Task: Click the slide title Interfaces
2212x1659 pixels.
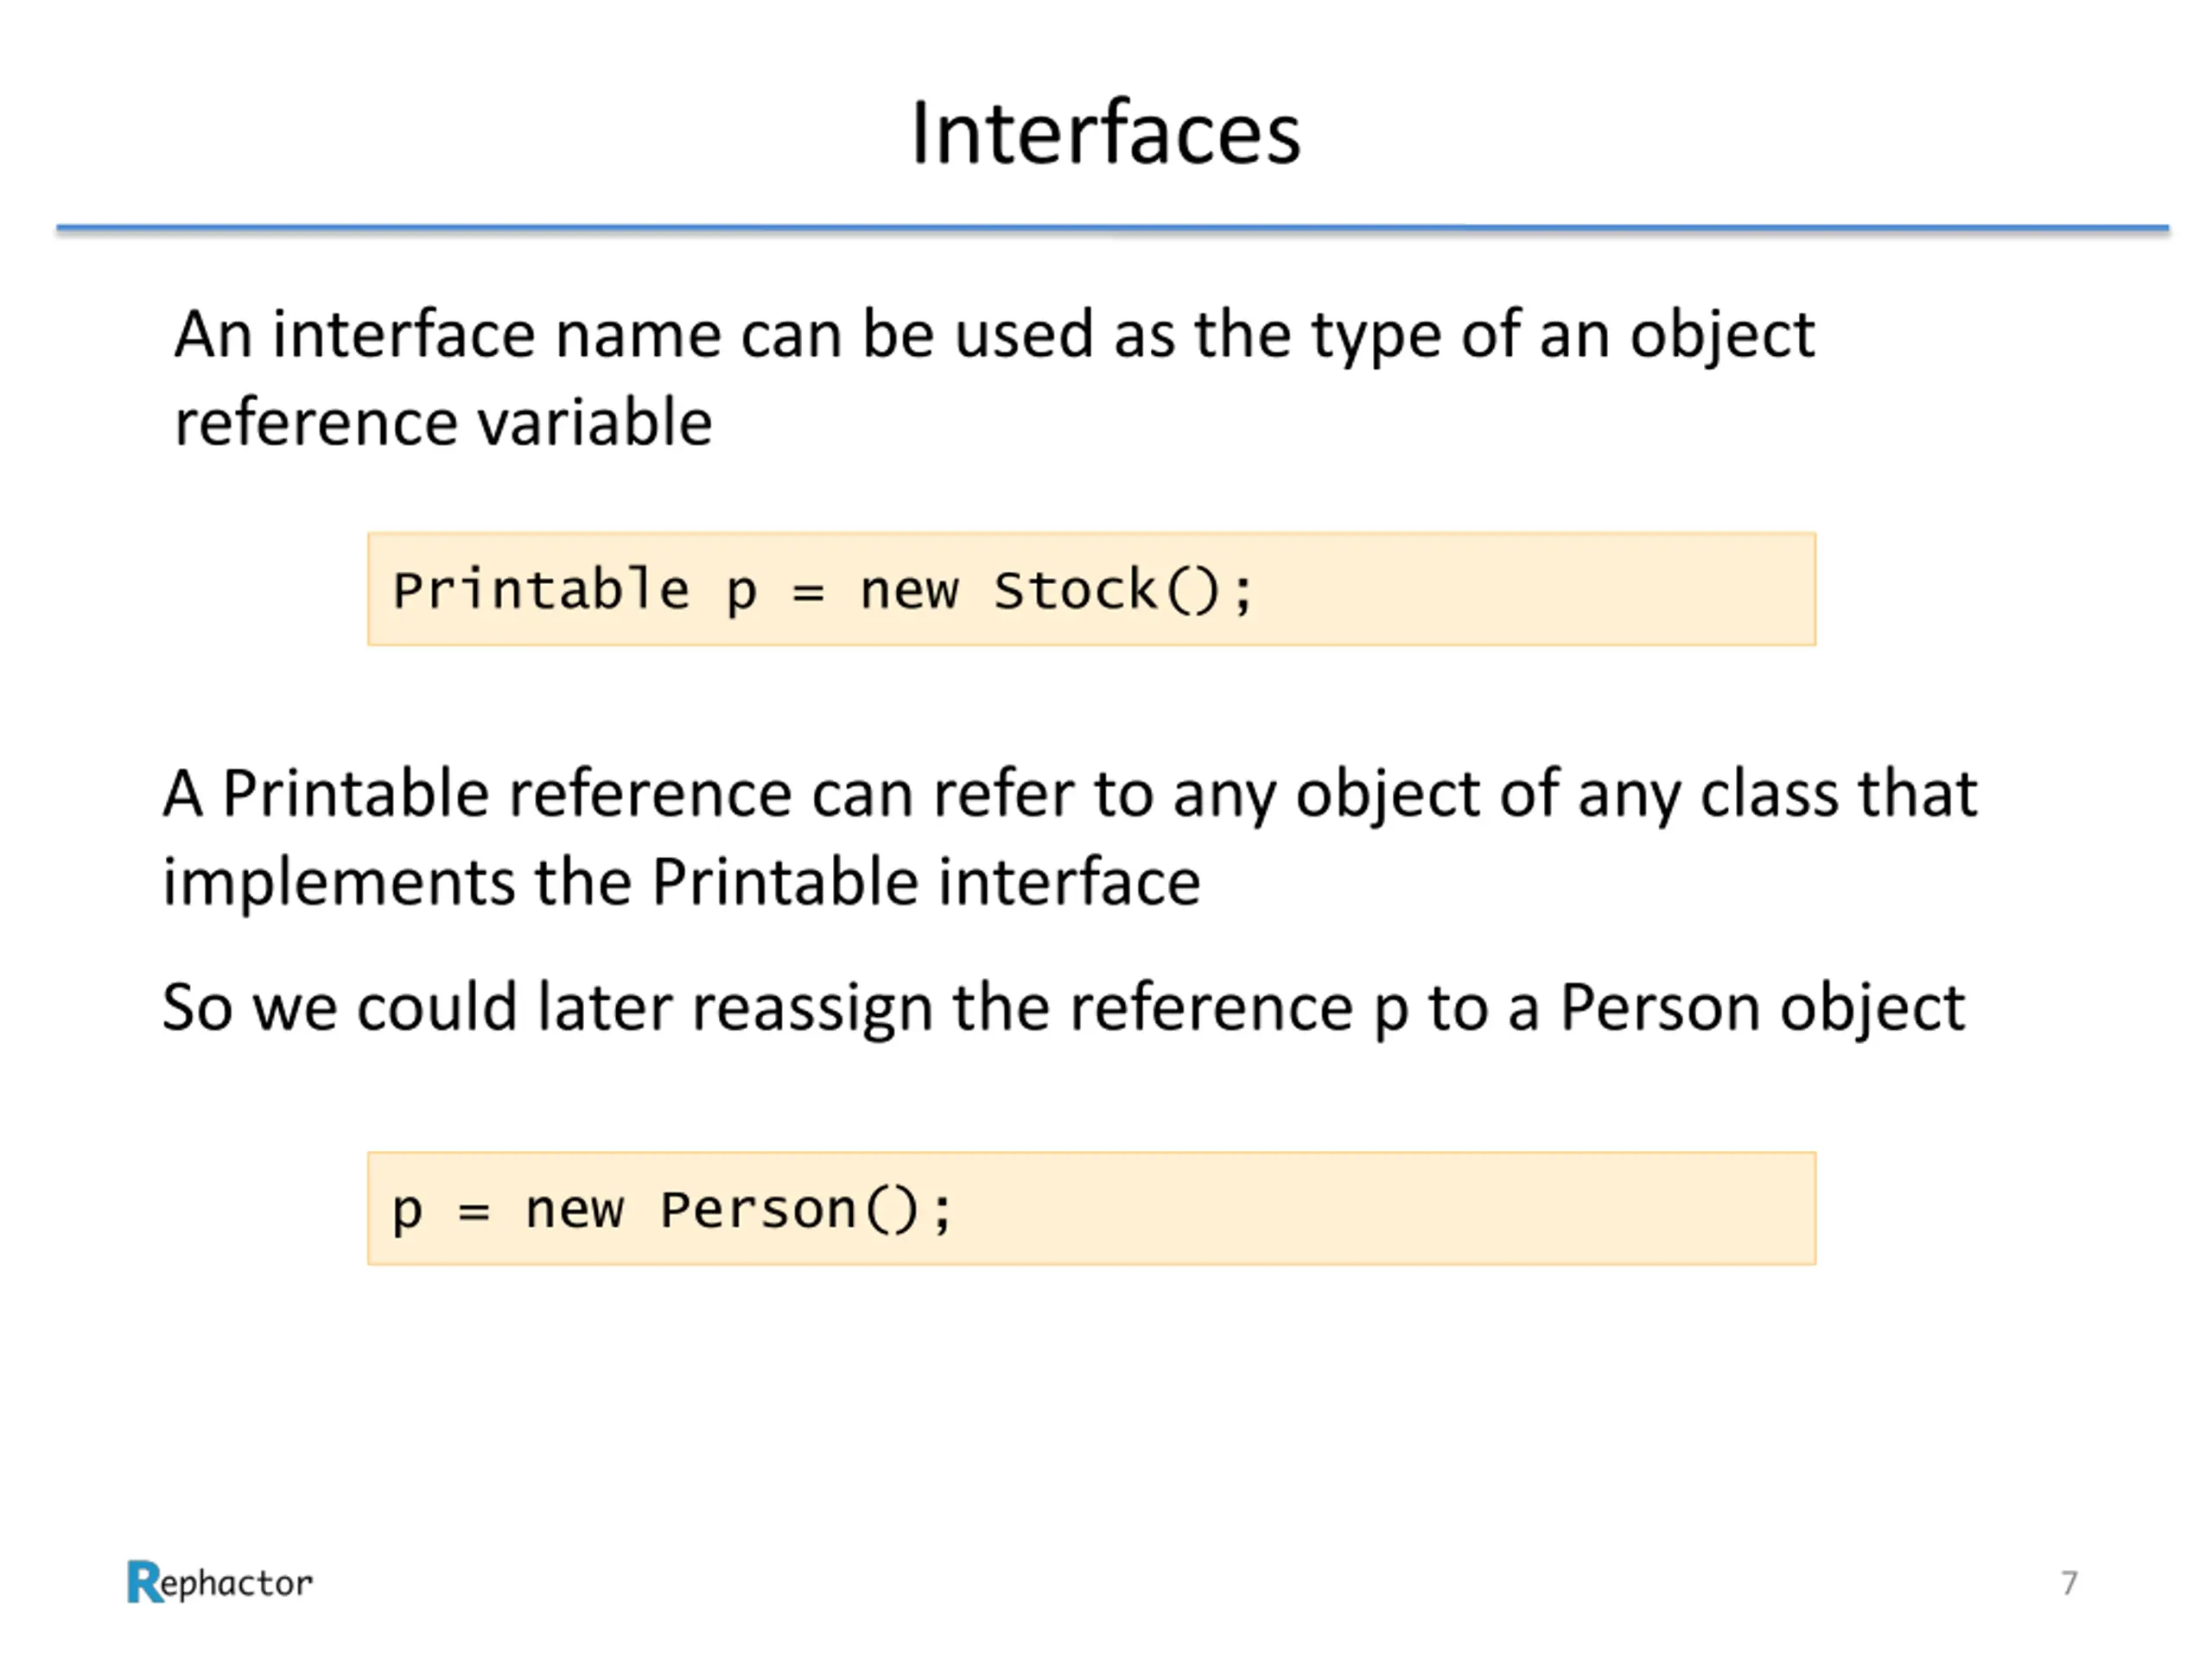Action: point(1105,133)
